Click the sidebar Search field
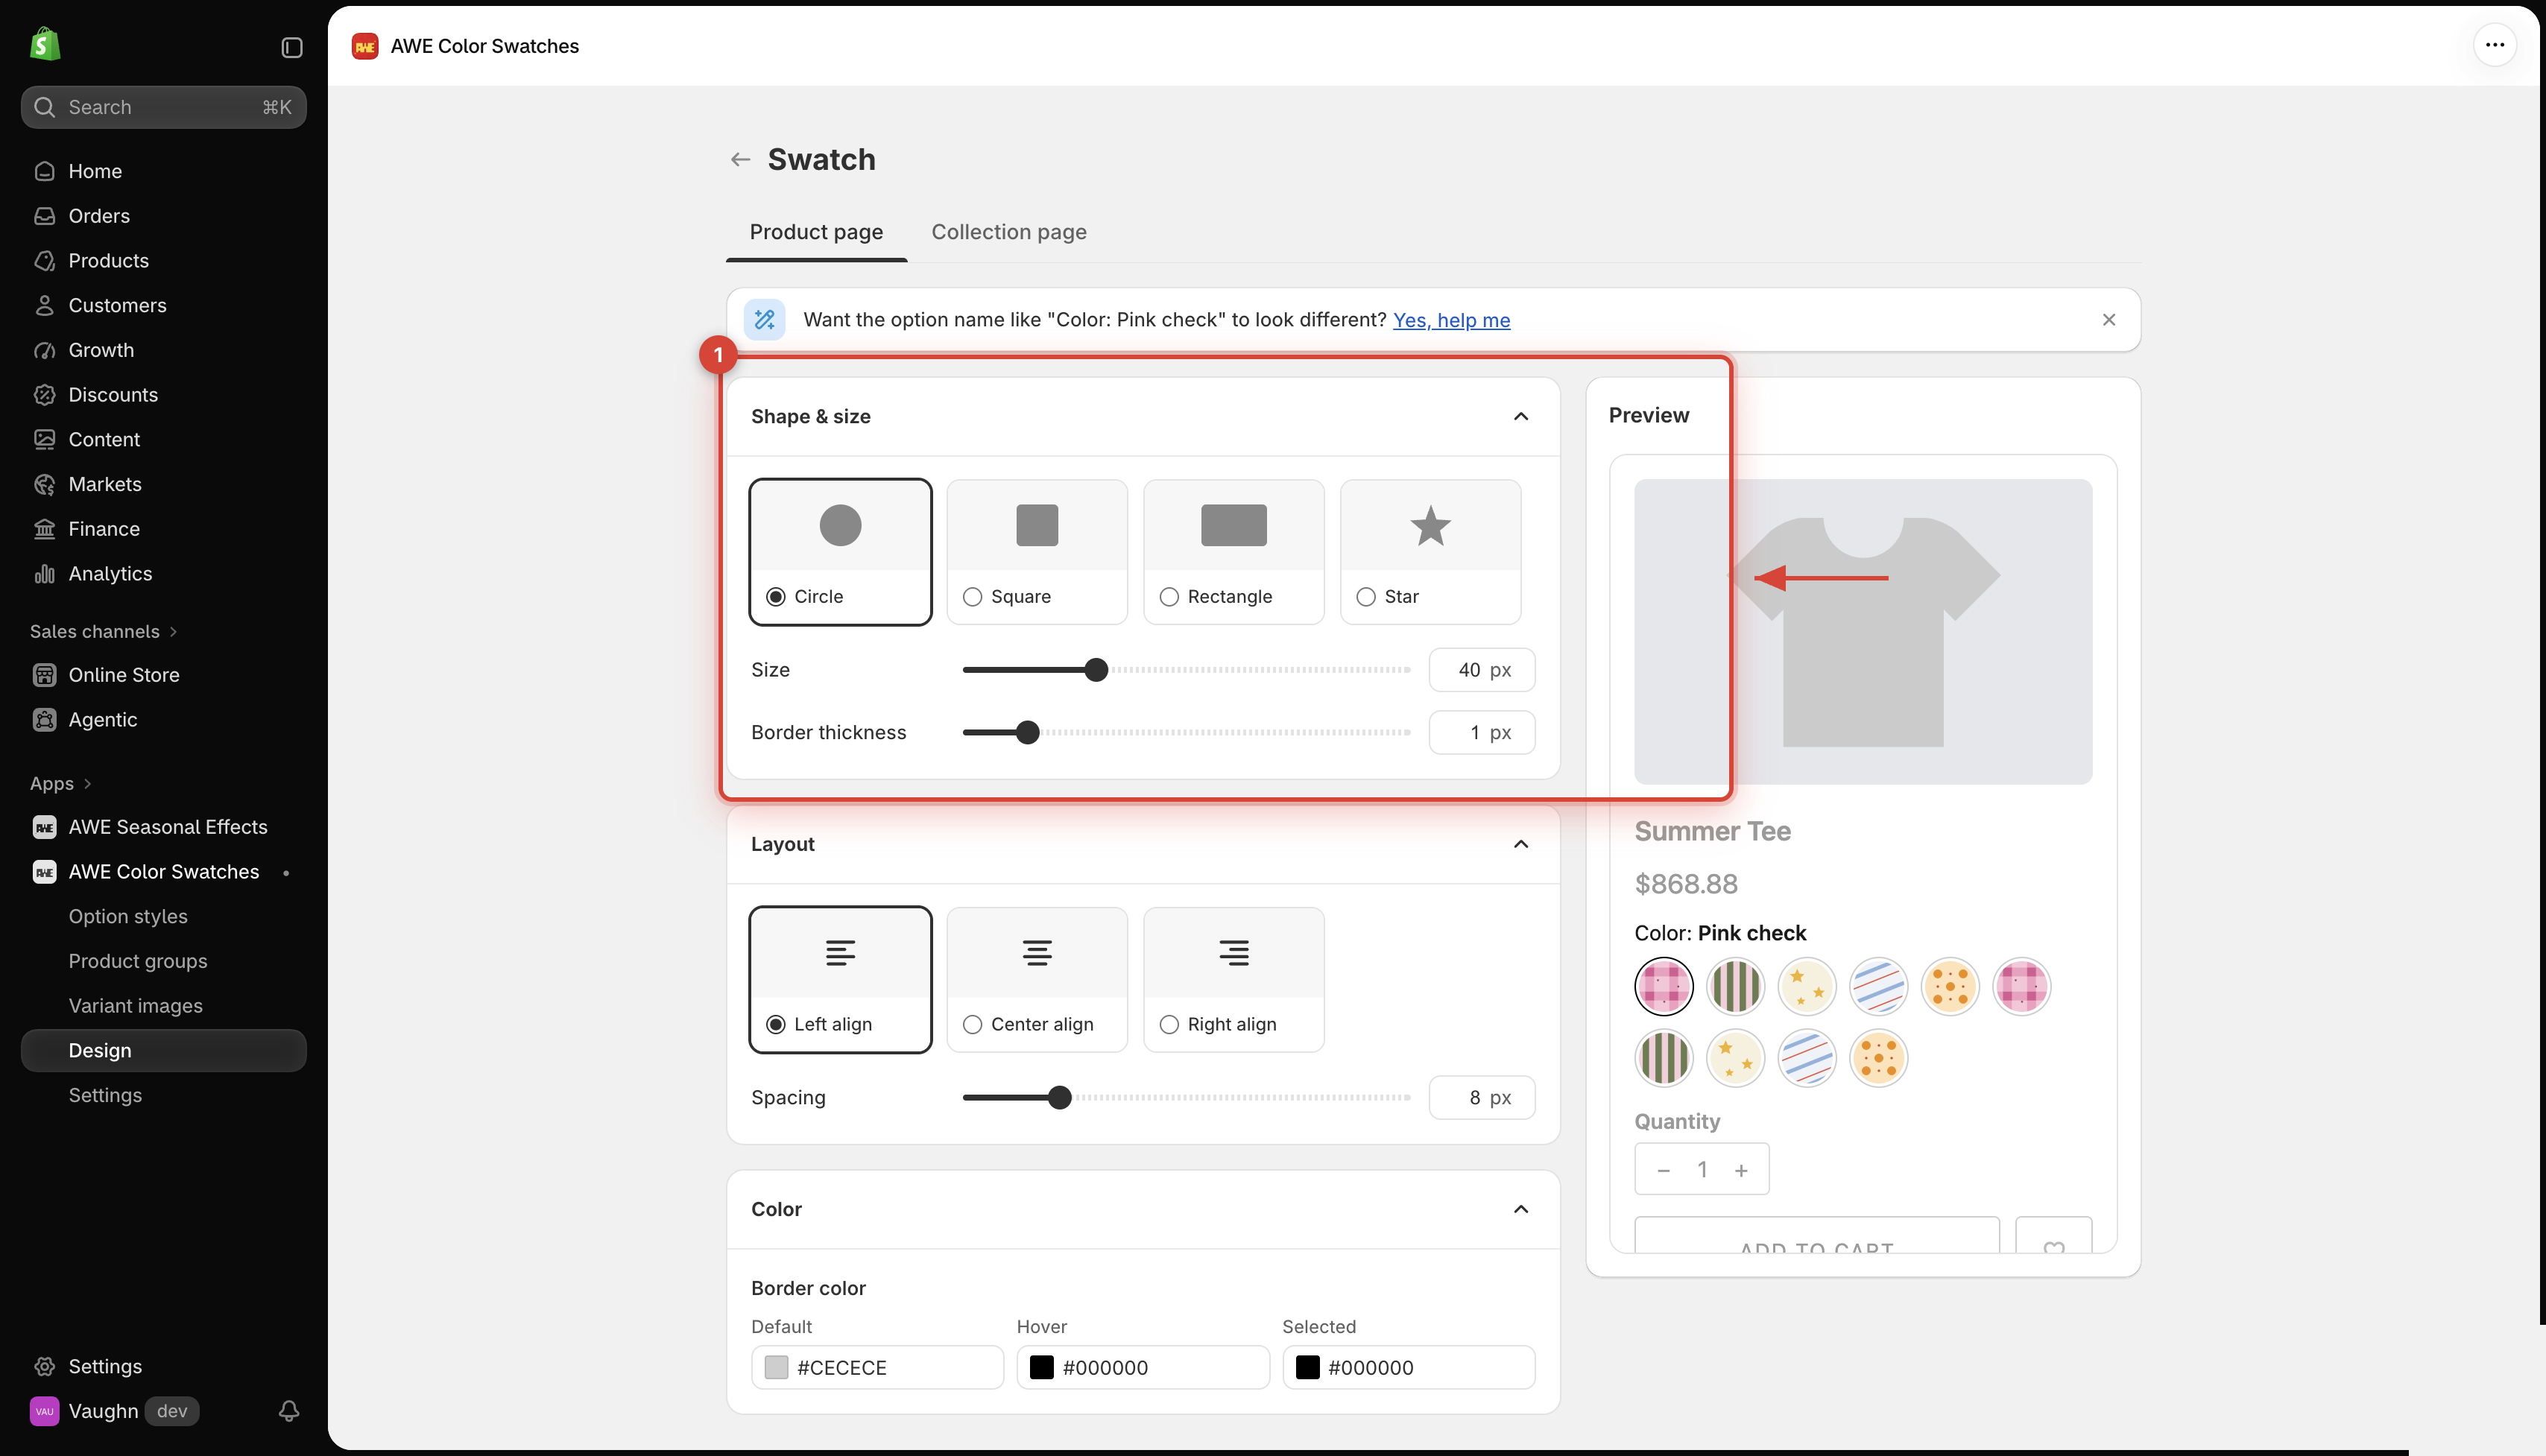Image resolution: width=2546 pixels, height=1456 pixels. click(x=164, y=107)
